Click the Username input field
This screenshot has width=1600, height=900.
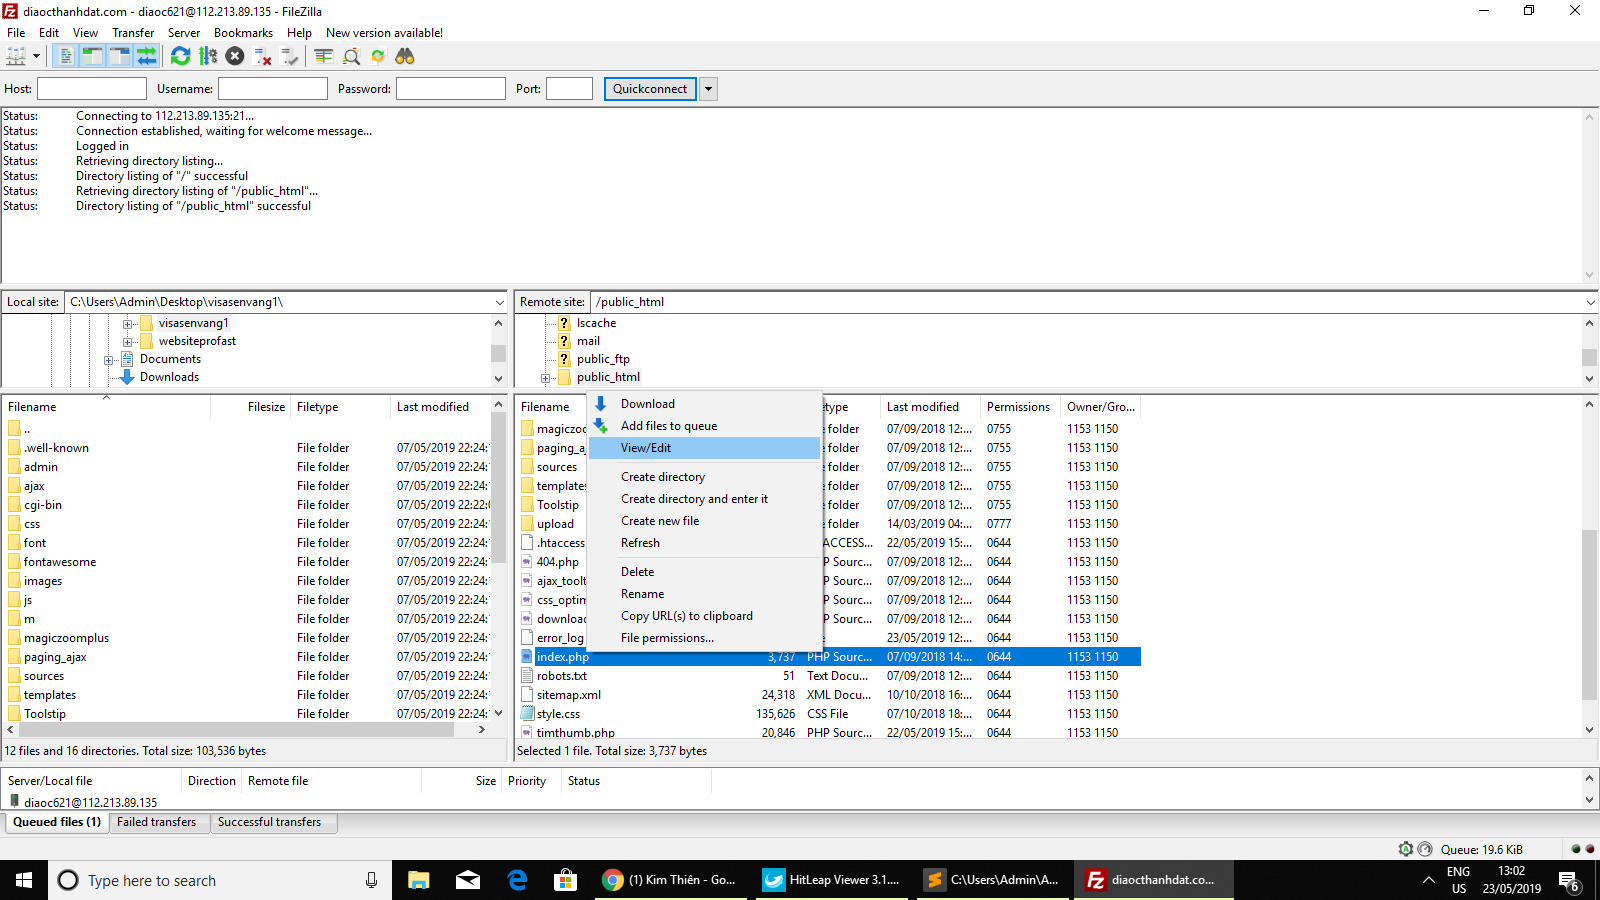(273, 89)
